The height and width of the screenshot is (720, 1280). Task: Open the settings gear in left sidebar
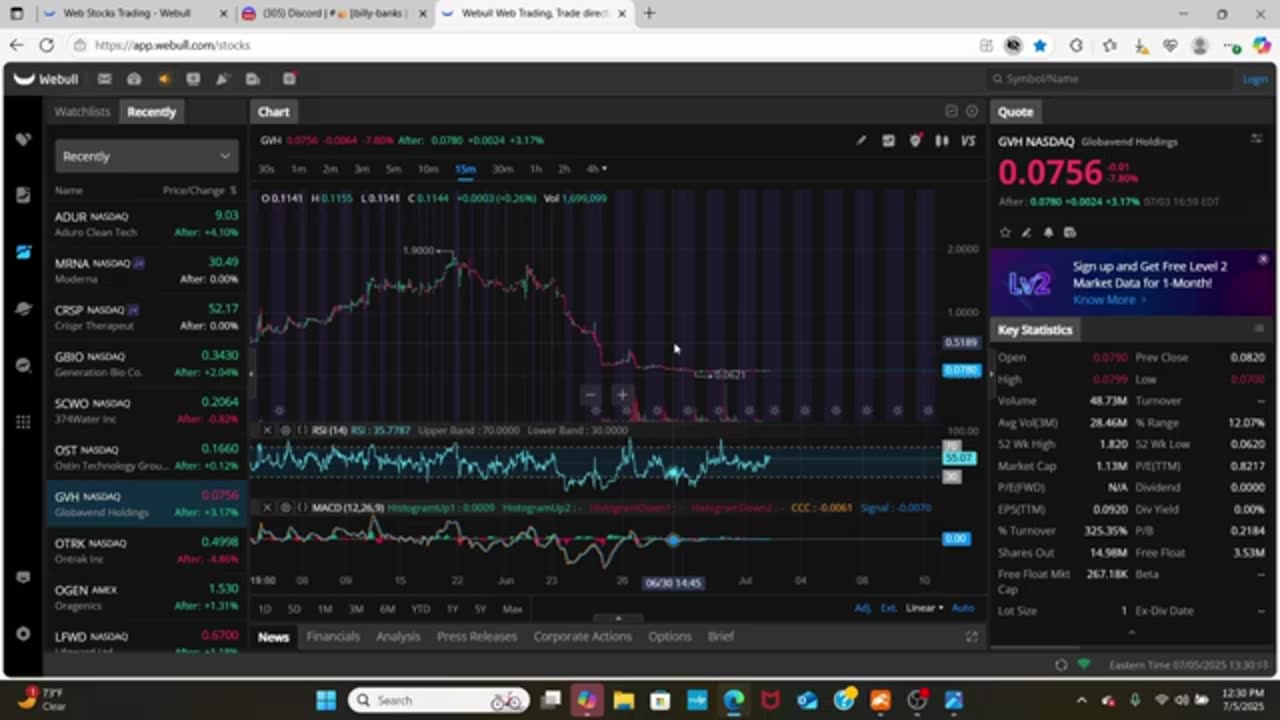pyautogui.click(x=24, y=634)
